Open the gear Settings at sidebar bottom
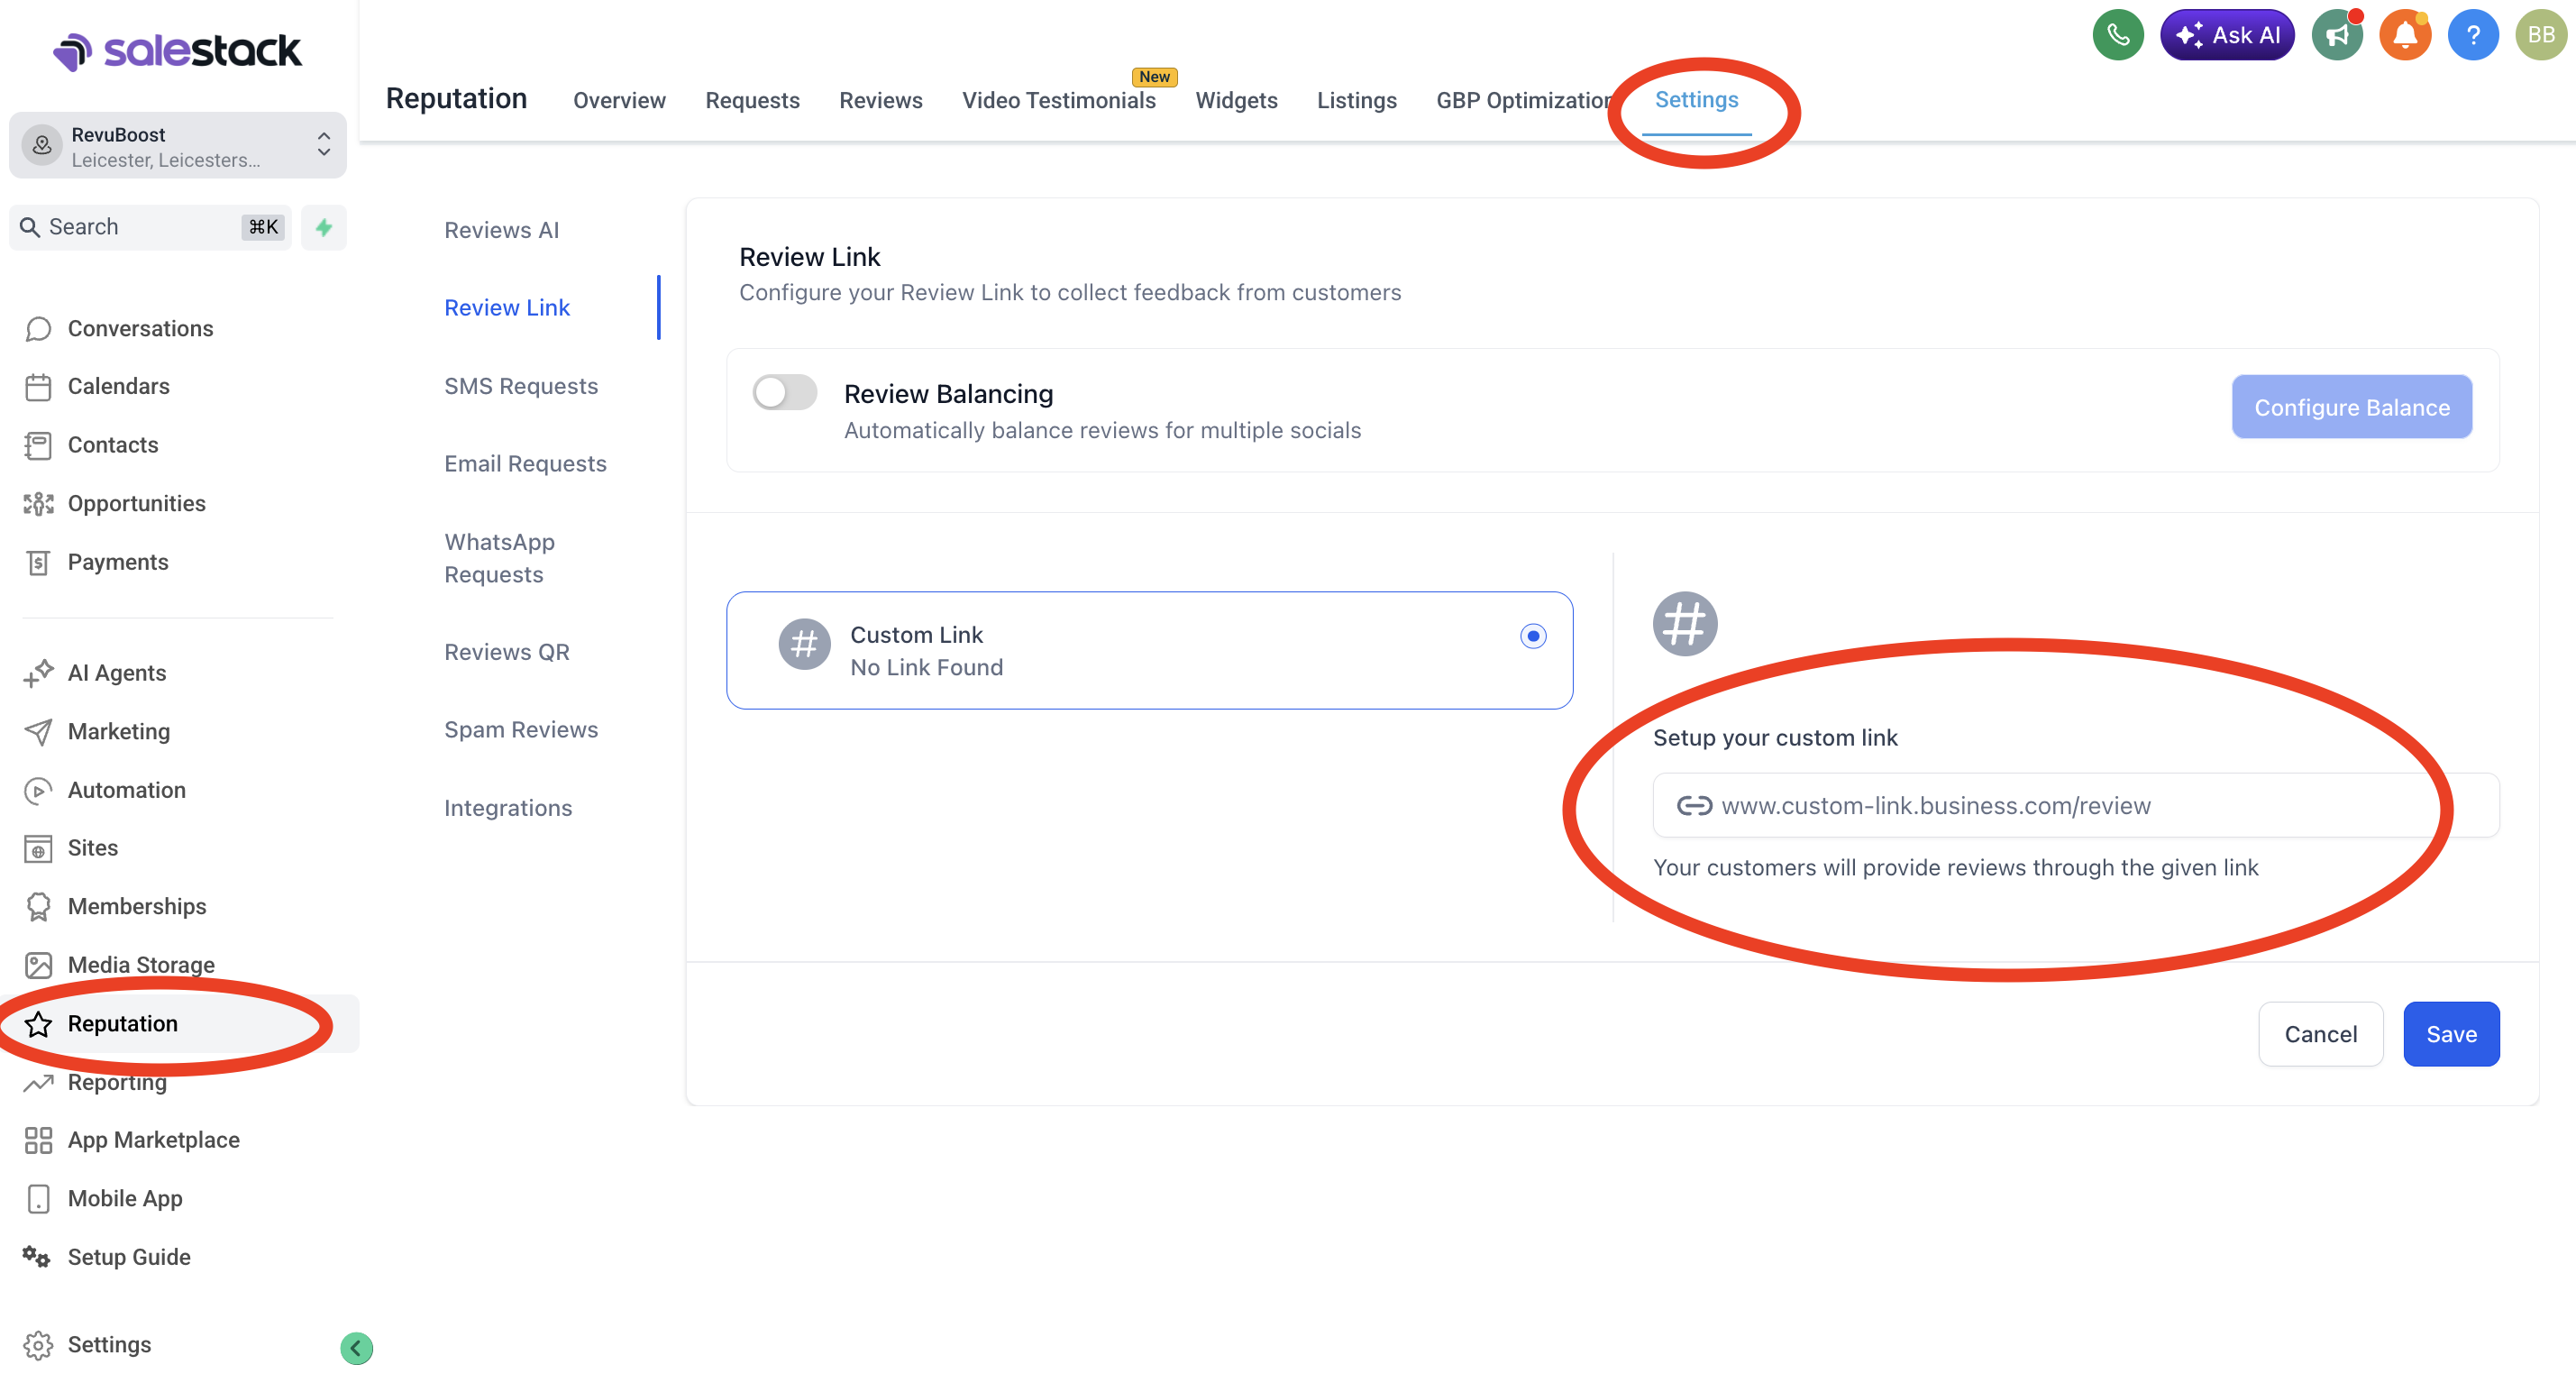 [x=108, y=1345]
